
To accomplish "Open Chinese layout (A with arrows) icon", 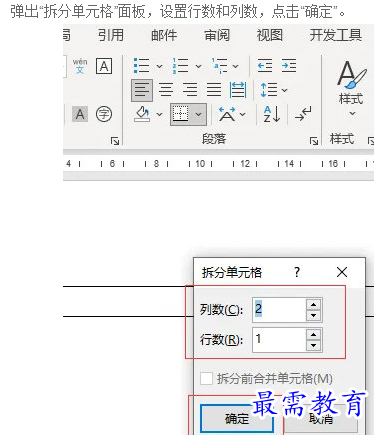I will pyautogui.click(x=227, y=114).
